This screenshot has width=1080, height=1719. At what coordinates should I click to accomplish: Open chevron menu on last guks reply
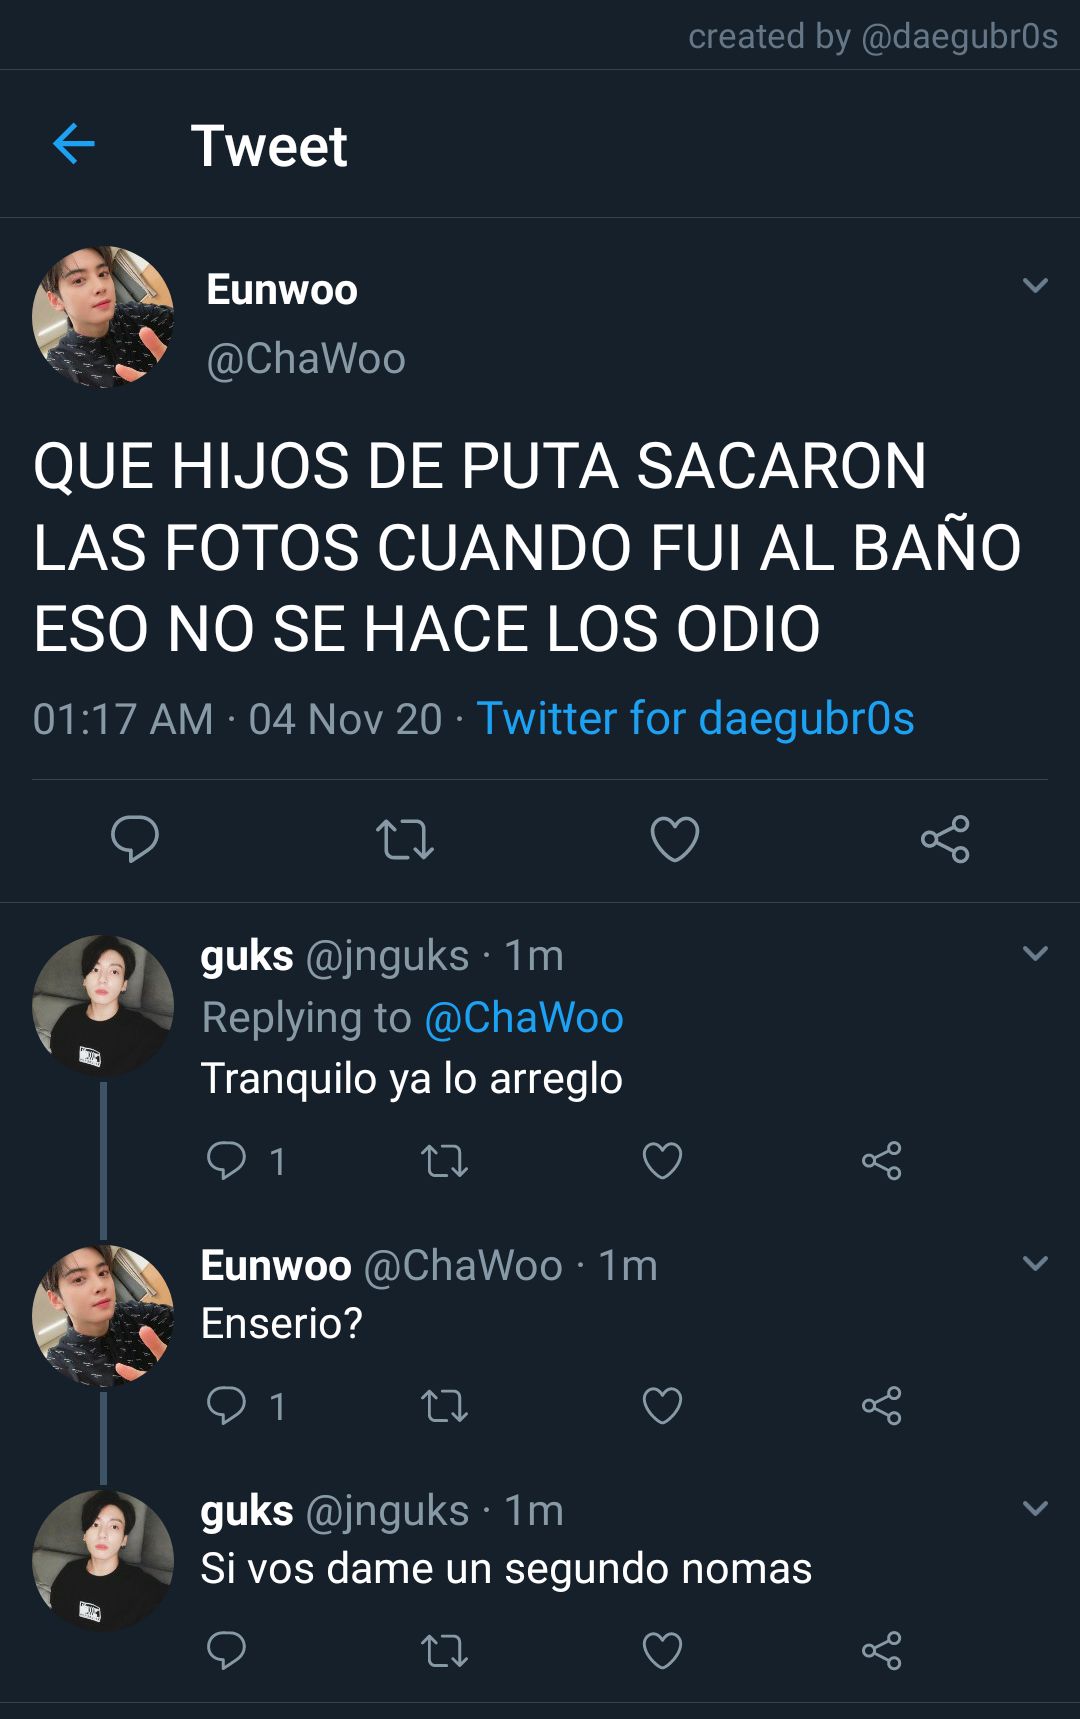[1036, 1508]
